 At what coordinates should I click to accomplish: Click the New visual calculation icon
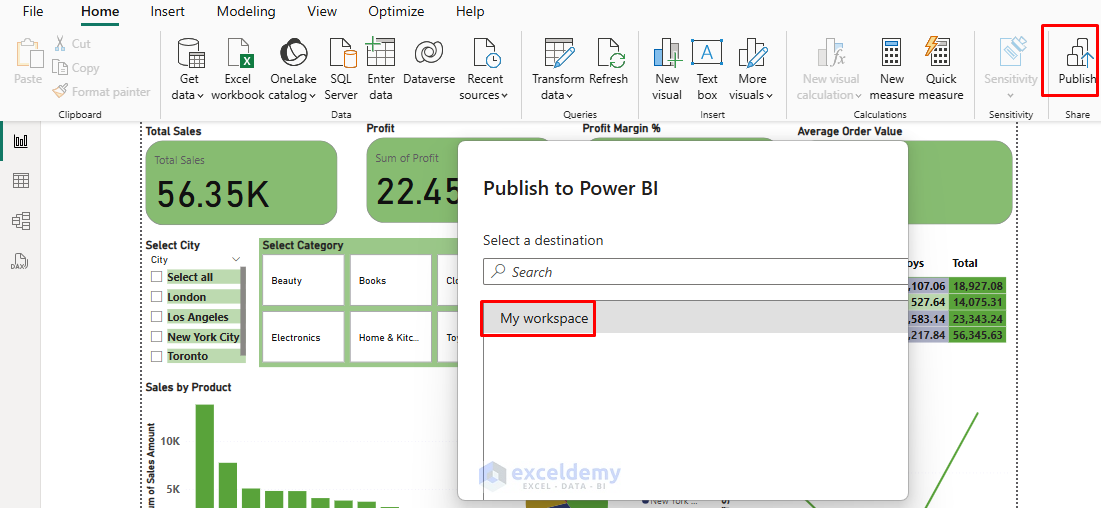pyautogui.click(x=832, y=53)
